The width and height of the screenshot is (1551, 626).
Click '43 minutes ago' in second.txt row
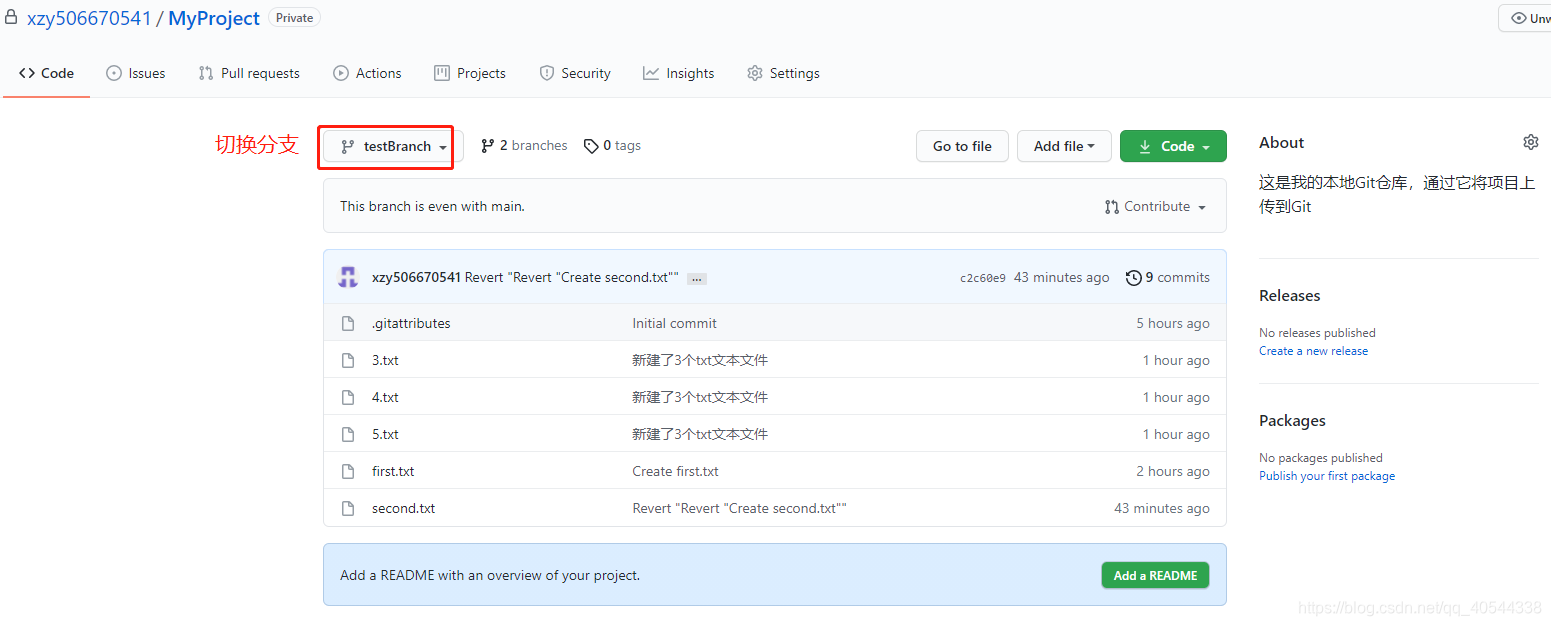point(1162,508)
